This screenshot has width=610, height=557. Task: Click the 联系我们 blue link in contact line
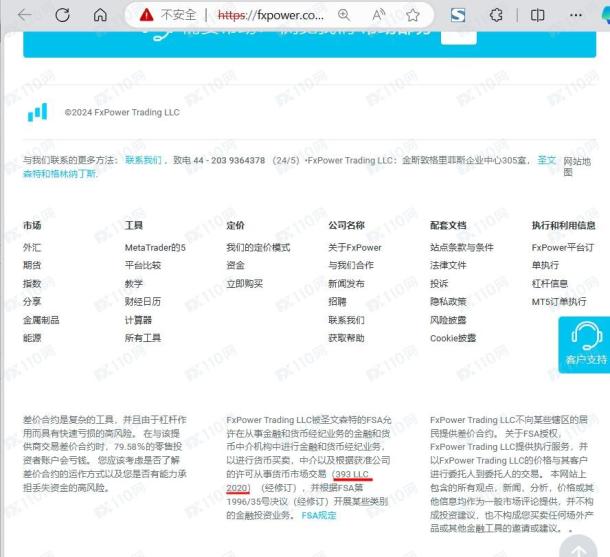144,160
